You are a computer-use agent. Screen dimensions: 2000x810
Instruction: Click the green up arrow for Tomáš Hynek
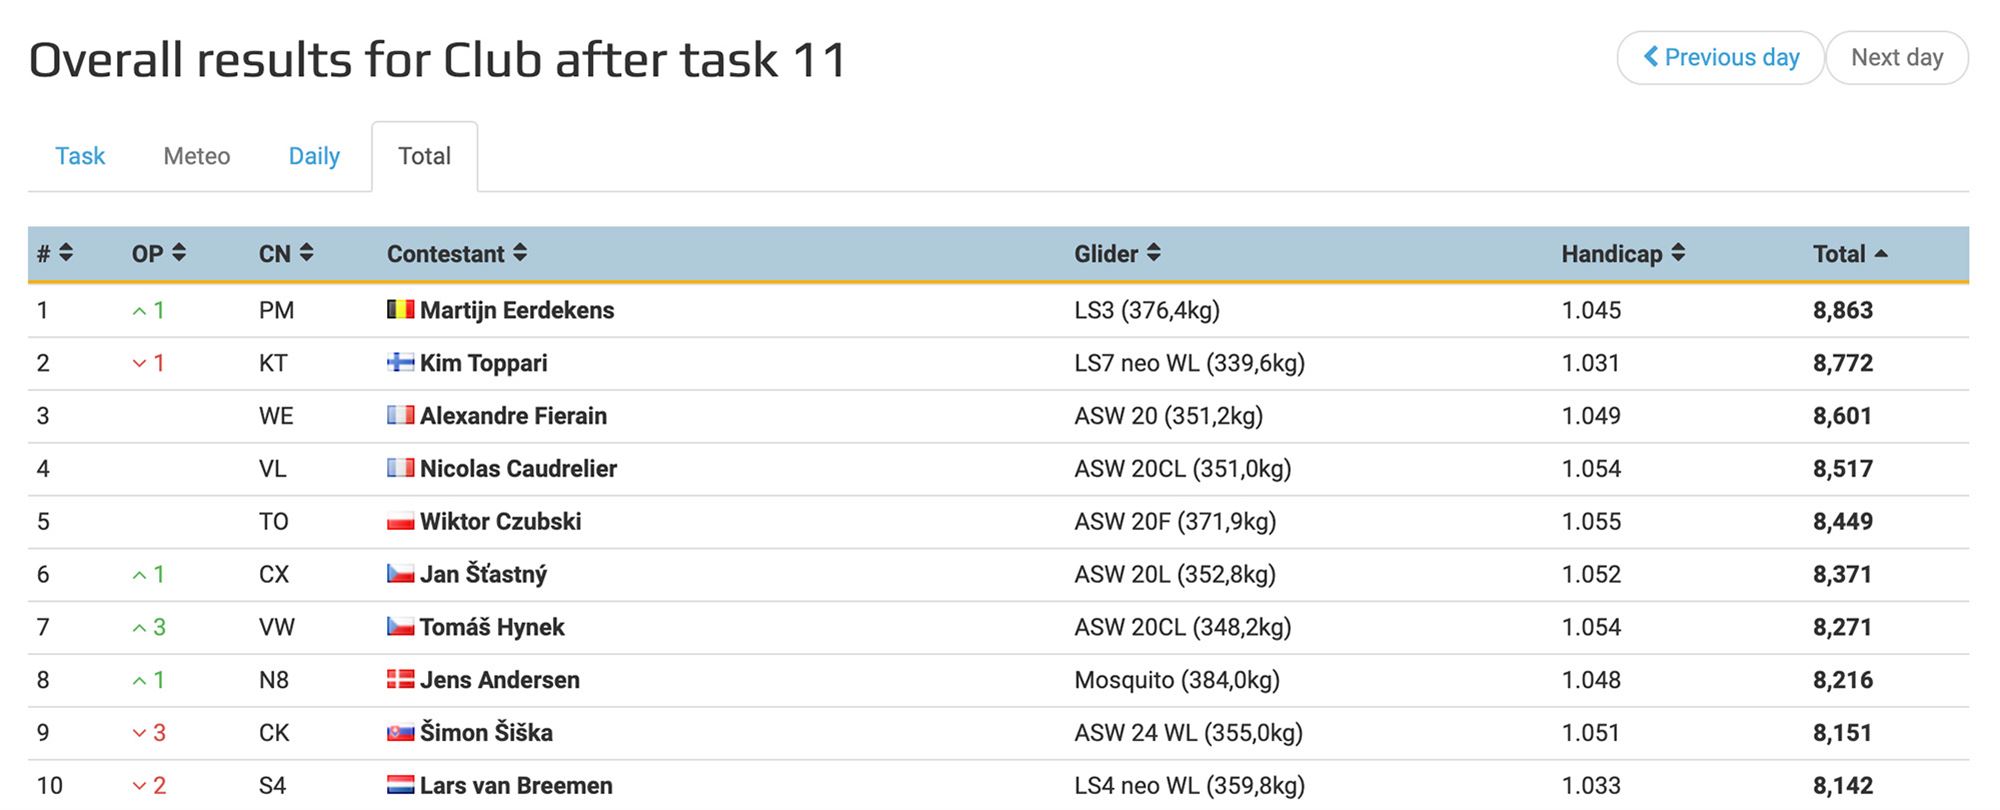tap(139, 628)
